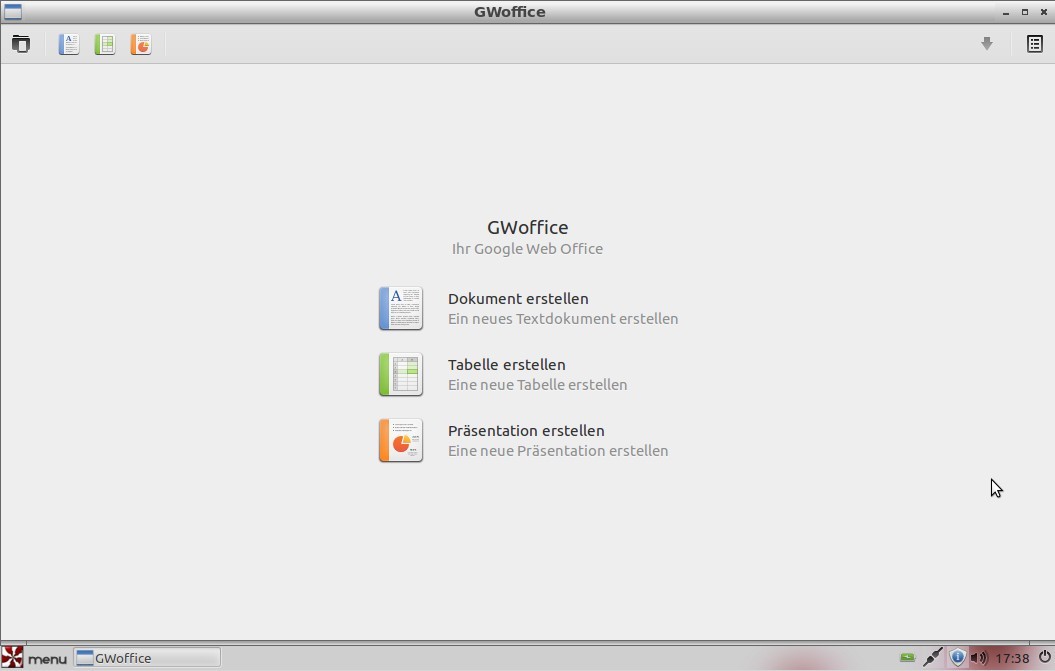
Task: Click the download arrow icon in toolbar
Action: tap(986, 44)
